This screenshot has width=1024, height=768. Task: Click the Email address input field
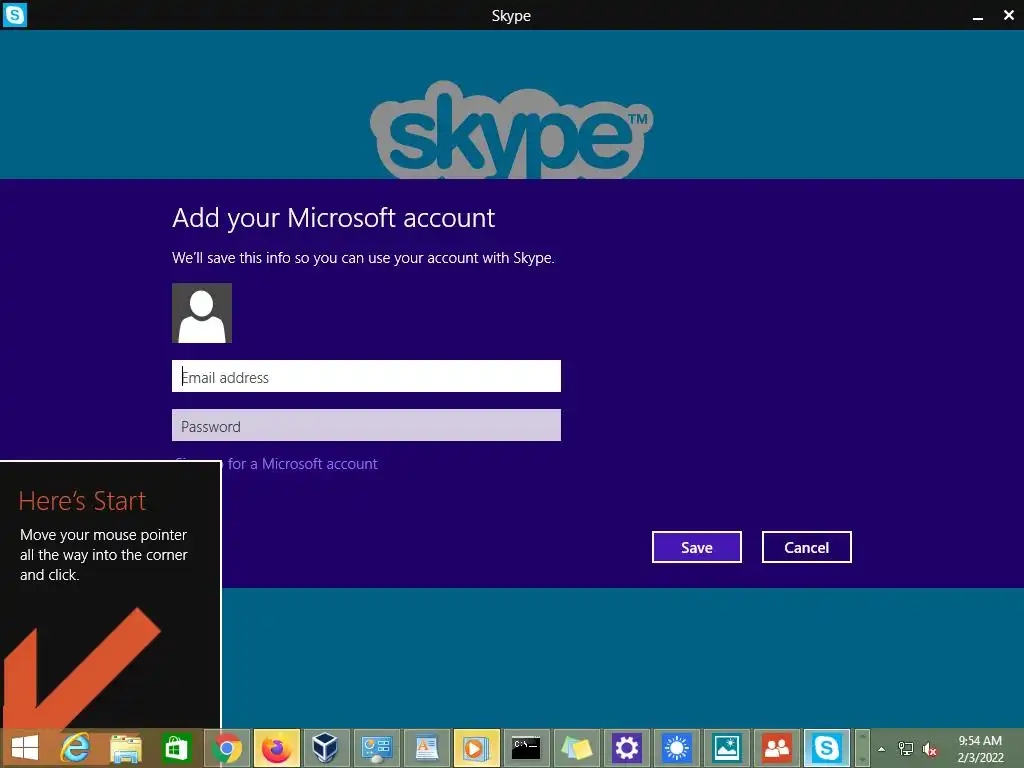tap(366, 376)
